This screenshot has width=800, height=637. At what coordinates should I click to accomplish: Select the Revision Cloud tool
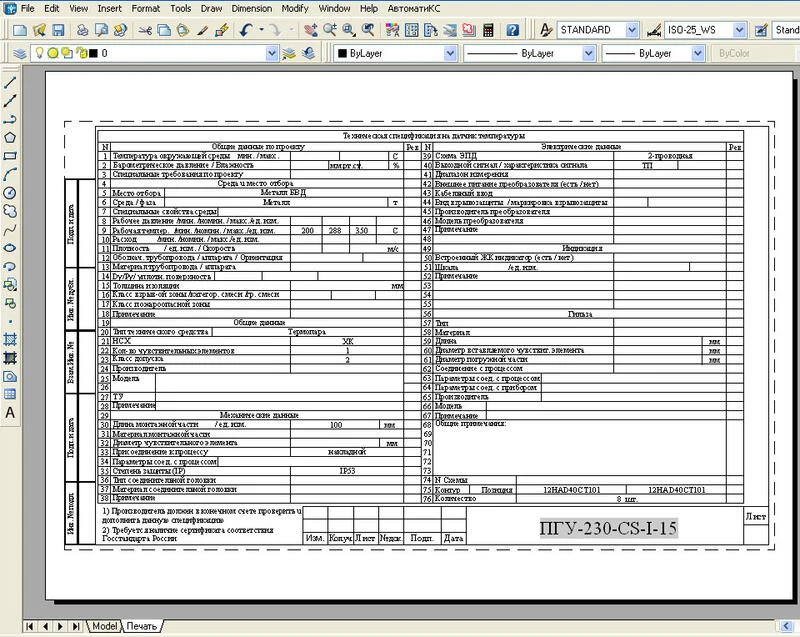coord(10,211)
